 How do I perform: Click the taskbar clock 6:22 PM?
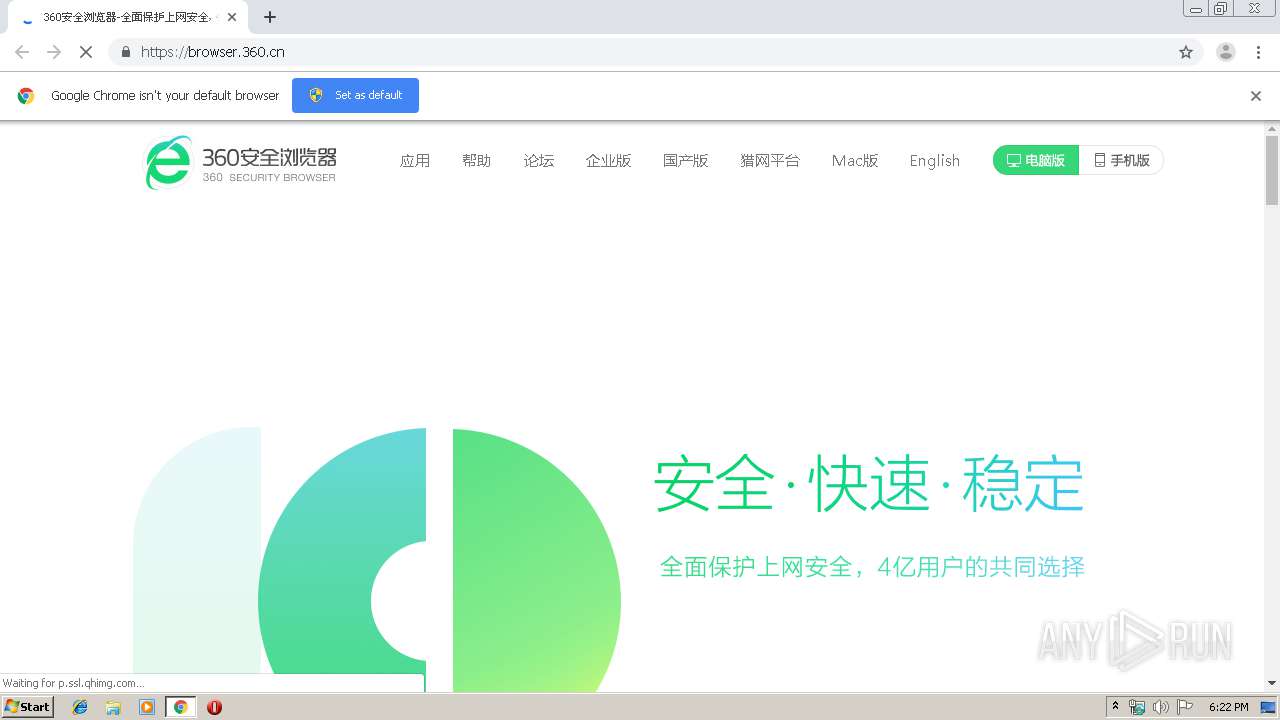coord(1228,707)
